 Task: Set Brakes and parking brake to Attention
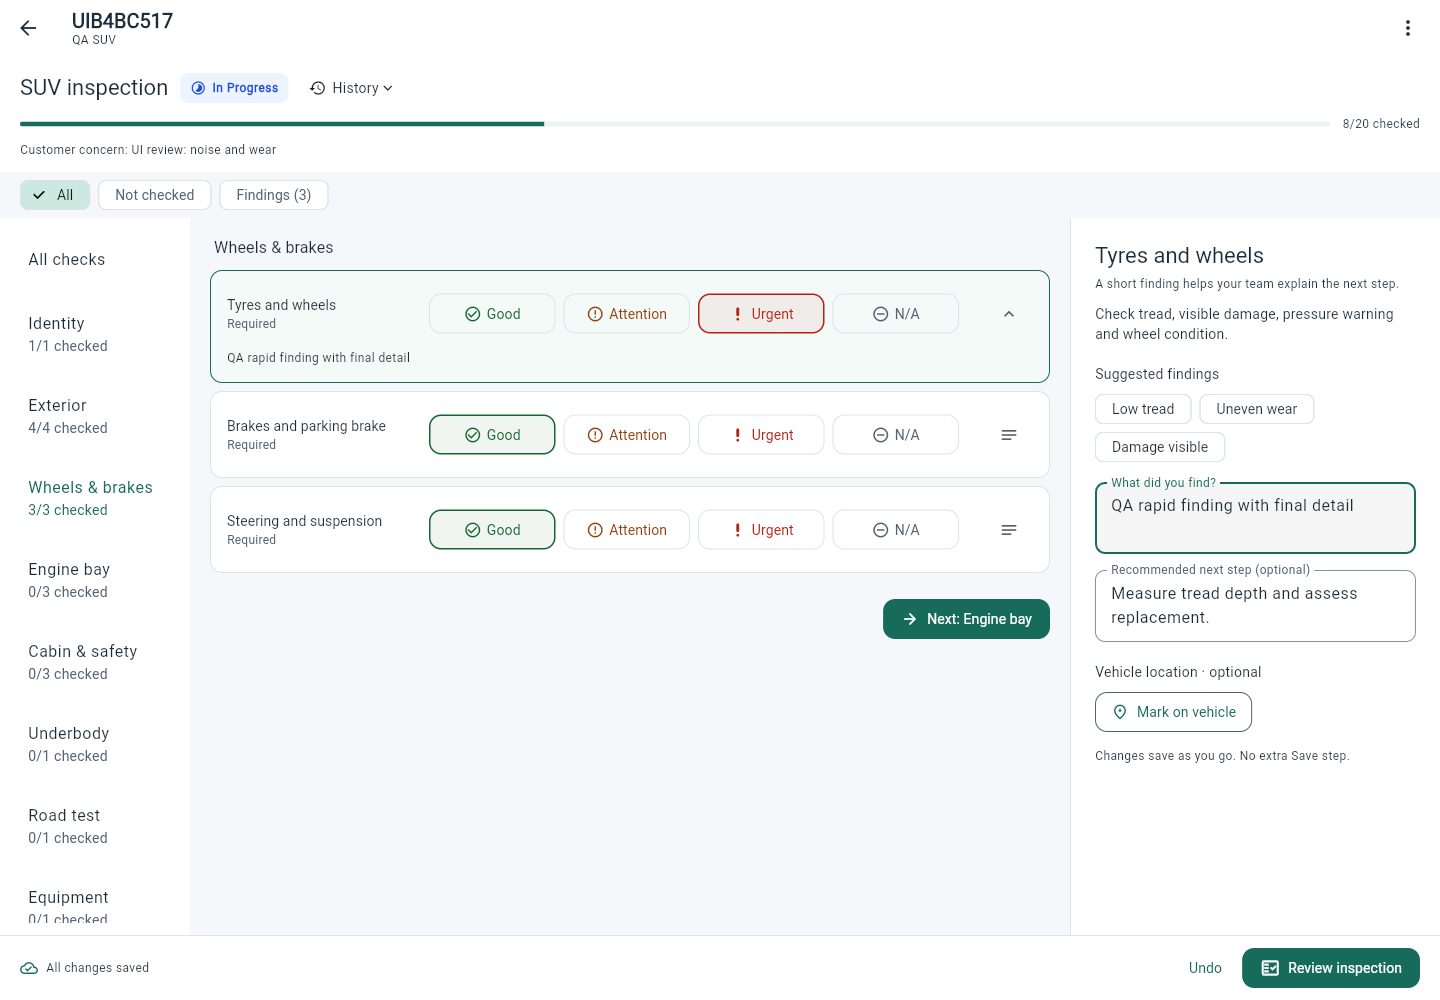(x=627, y=435)
